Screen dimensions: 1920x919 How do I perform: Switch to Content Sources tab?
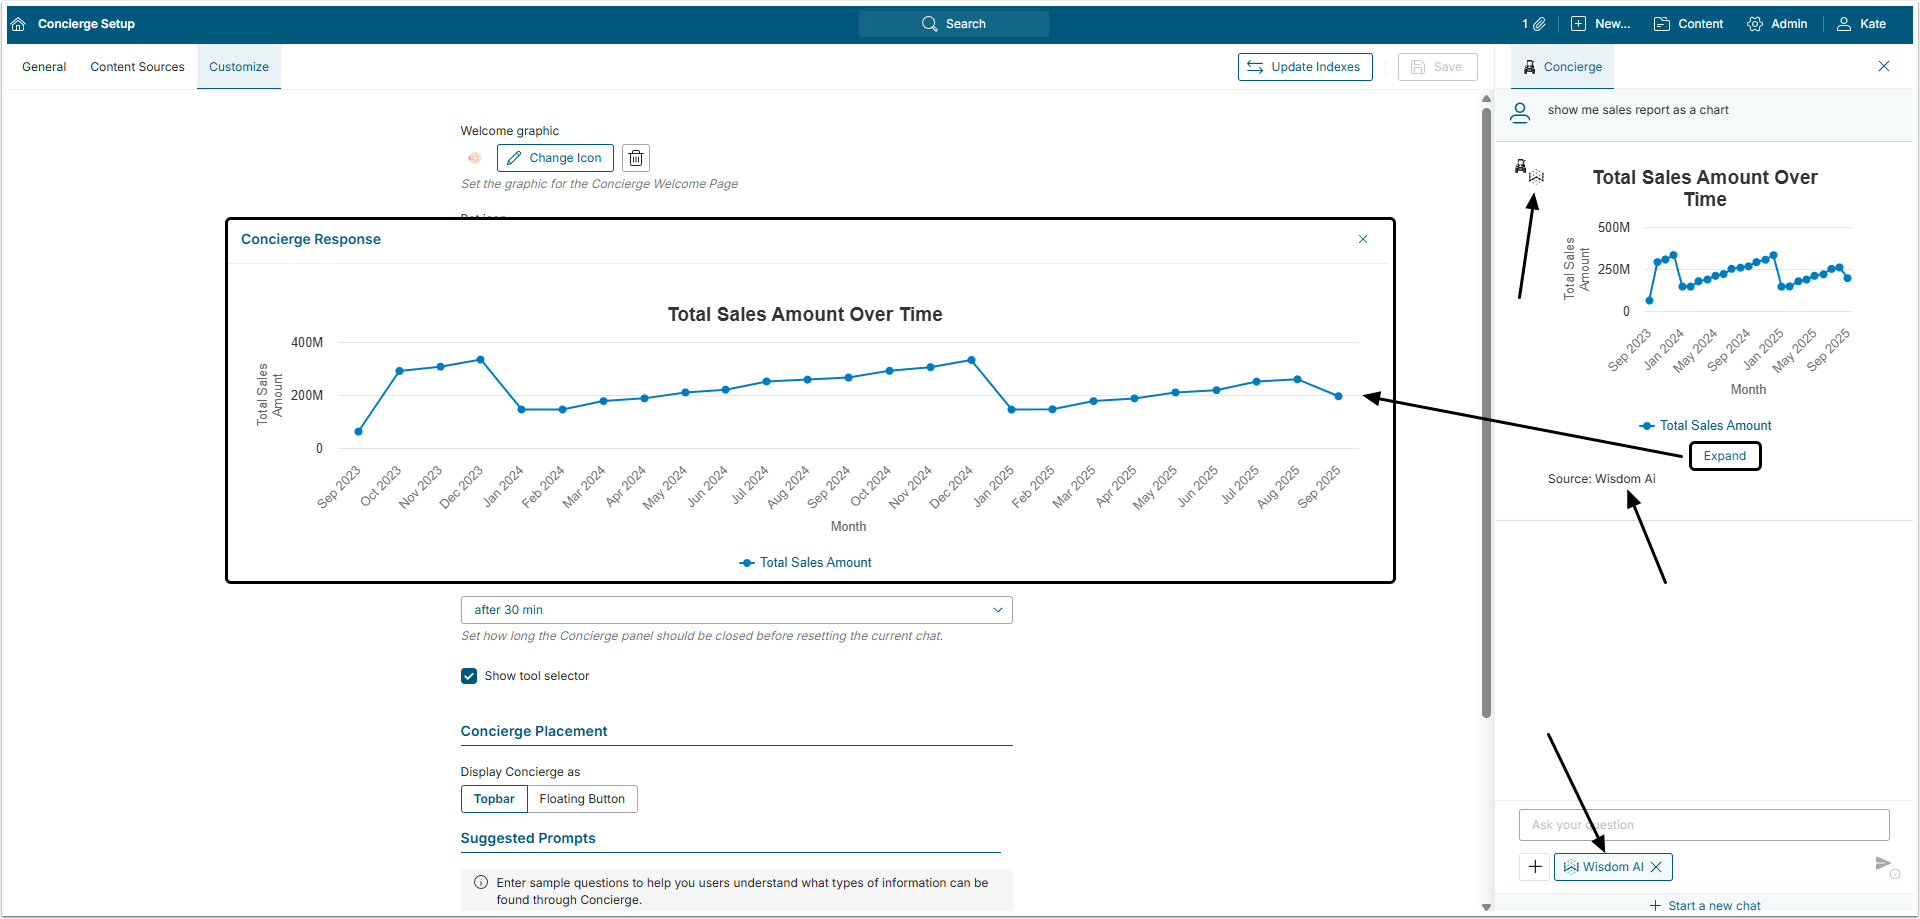[137, 67]
